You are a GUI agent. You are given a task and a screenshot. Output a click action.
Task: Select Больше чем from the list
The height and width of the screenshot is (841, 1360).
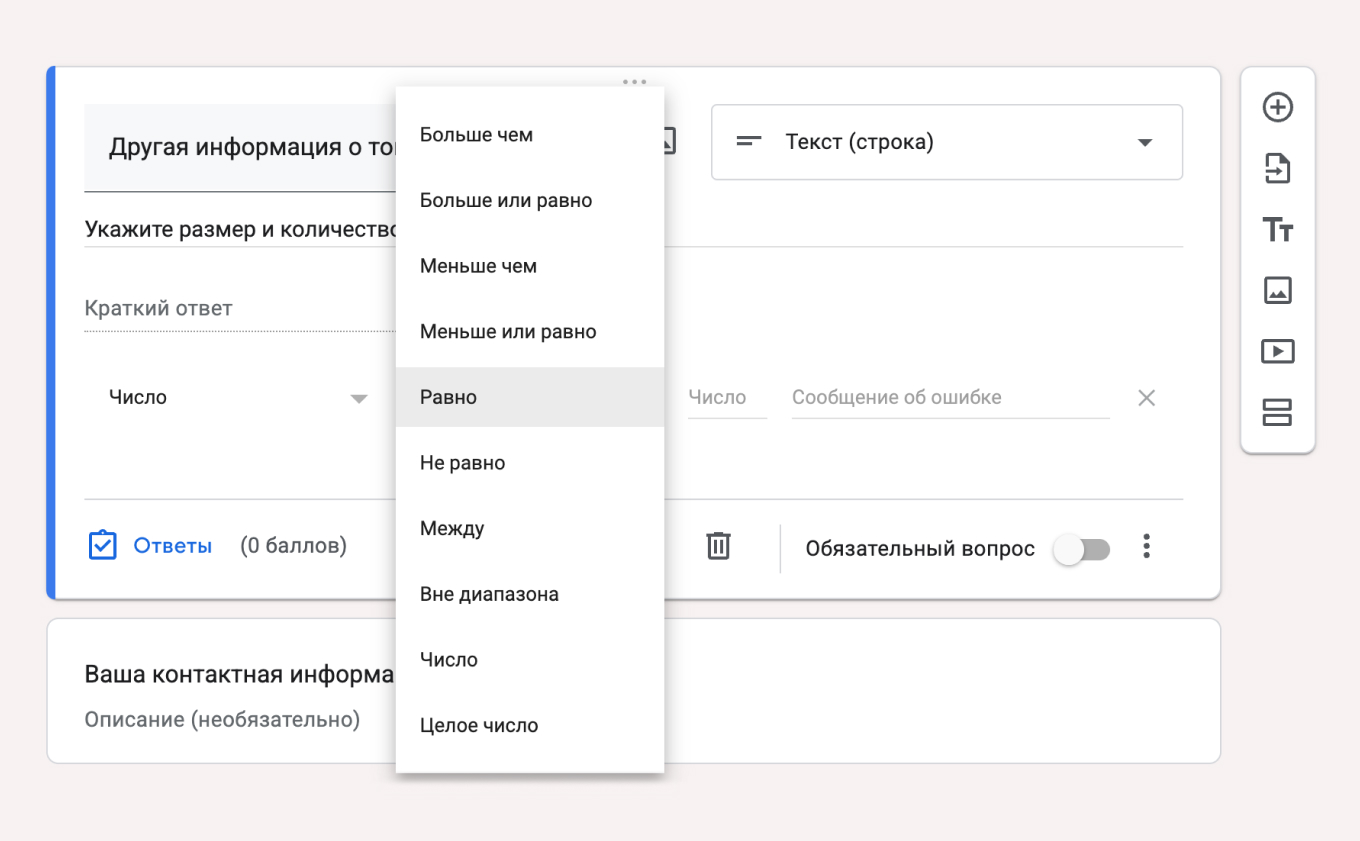pyautogui.click(x=476, y=135)
